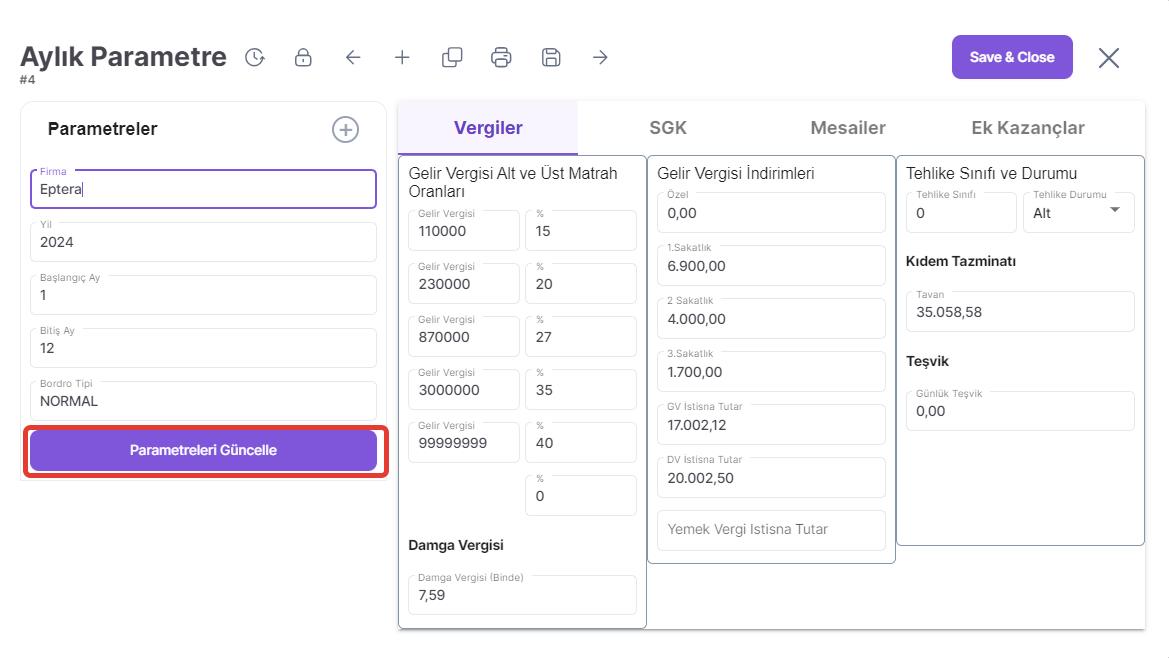Print the monthly parameter record
This screenshot has height=658, width=1169.
[501, 58]
